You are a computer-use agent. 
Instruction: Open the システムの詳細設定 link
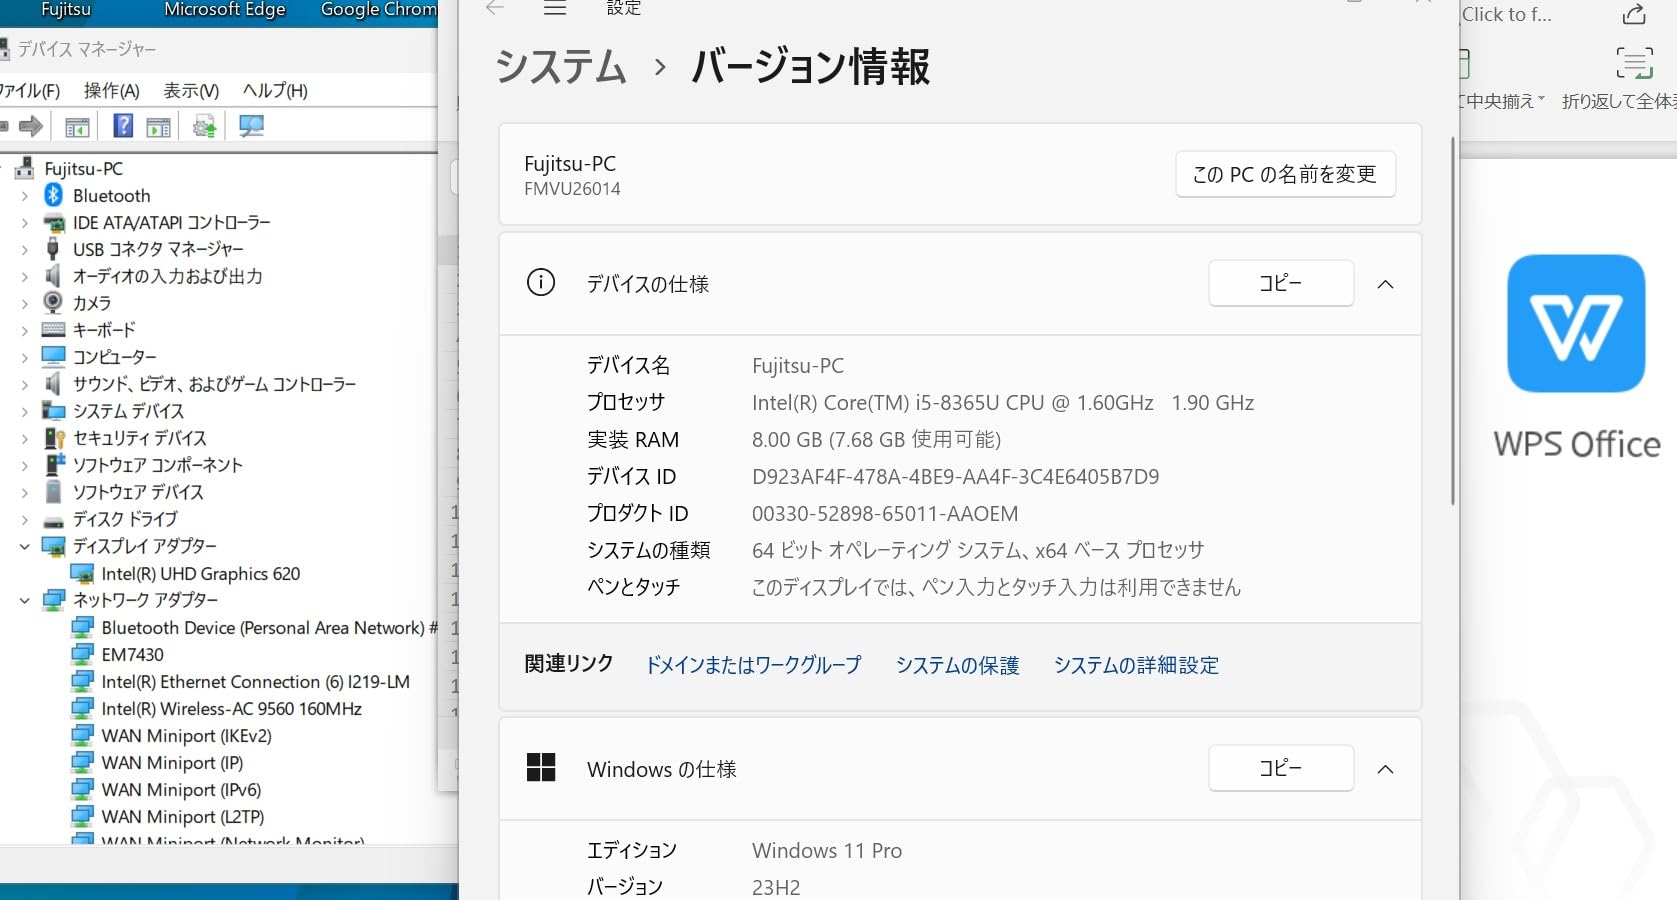(1136, 665)
